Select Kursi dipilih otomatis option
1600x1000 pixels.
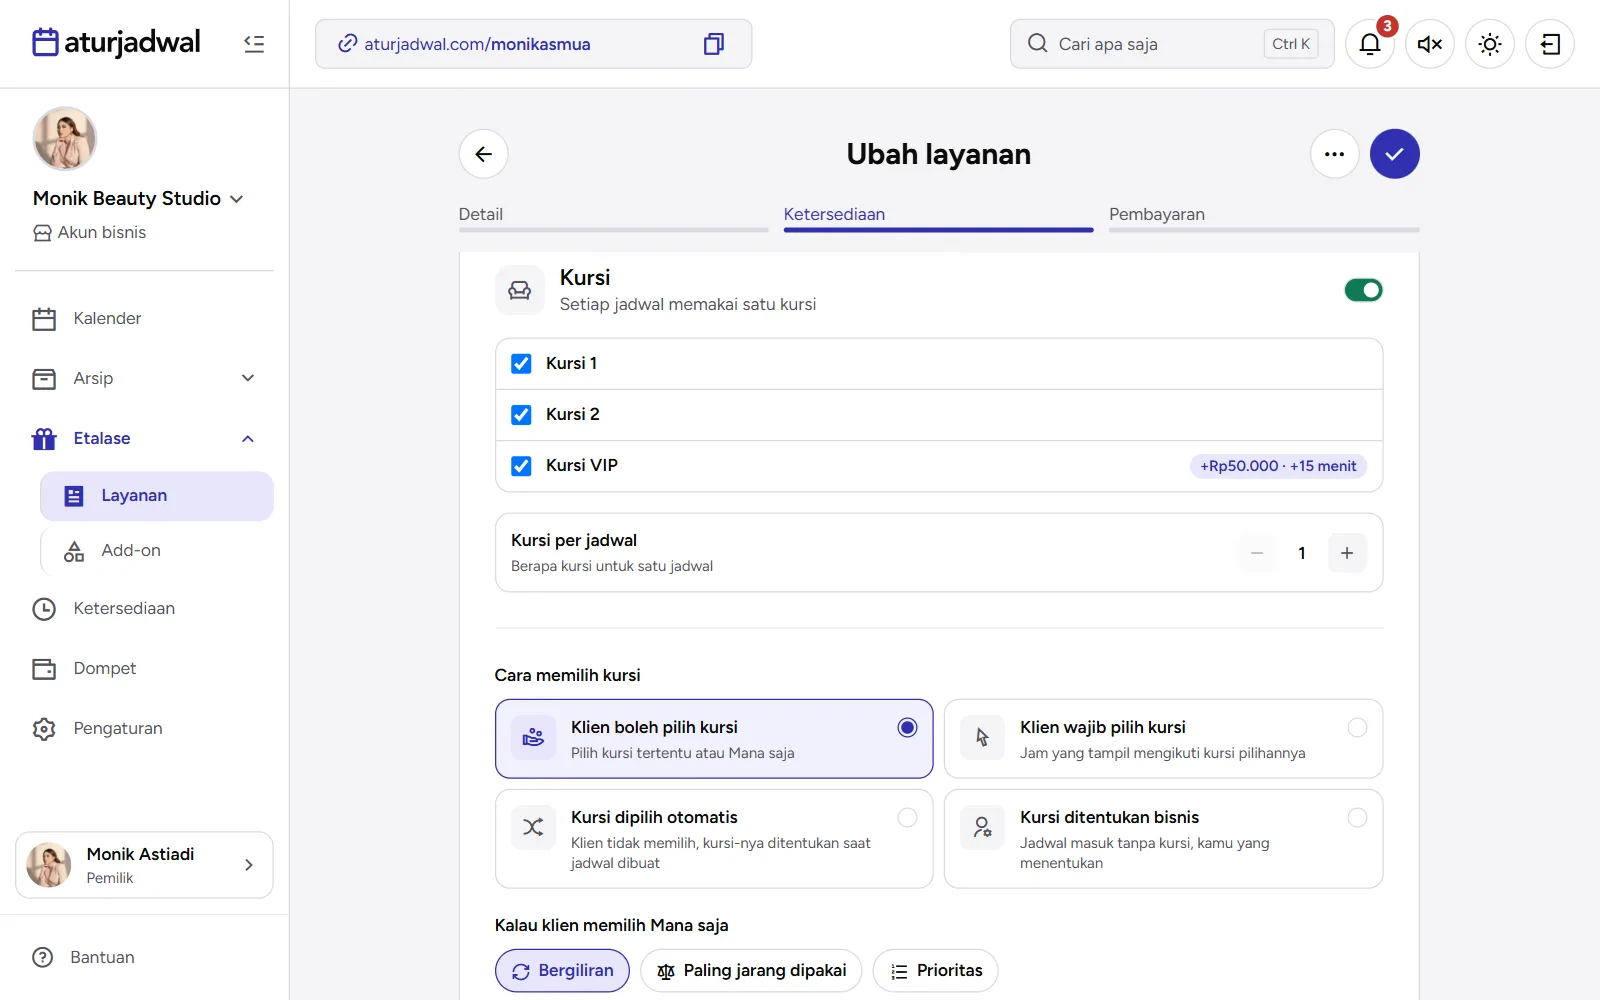click(714, 839)
